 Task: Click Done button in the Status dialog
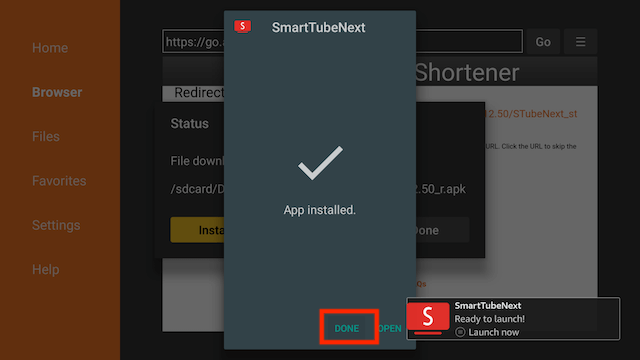(442, 230)
